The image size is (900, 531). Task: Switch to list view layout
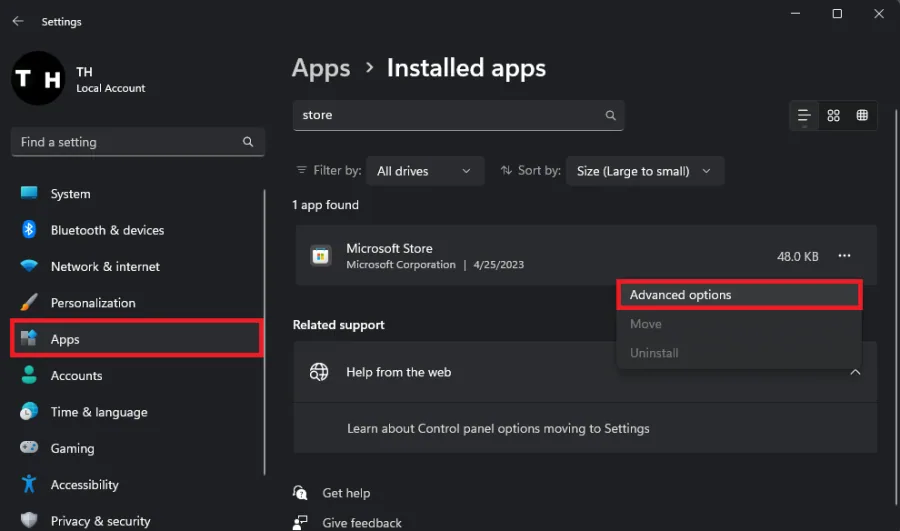pos(804,115)
